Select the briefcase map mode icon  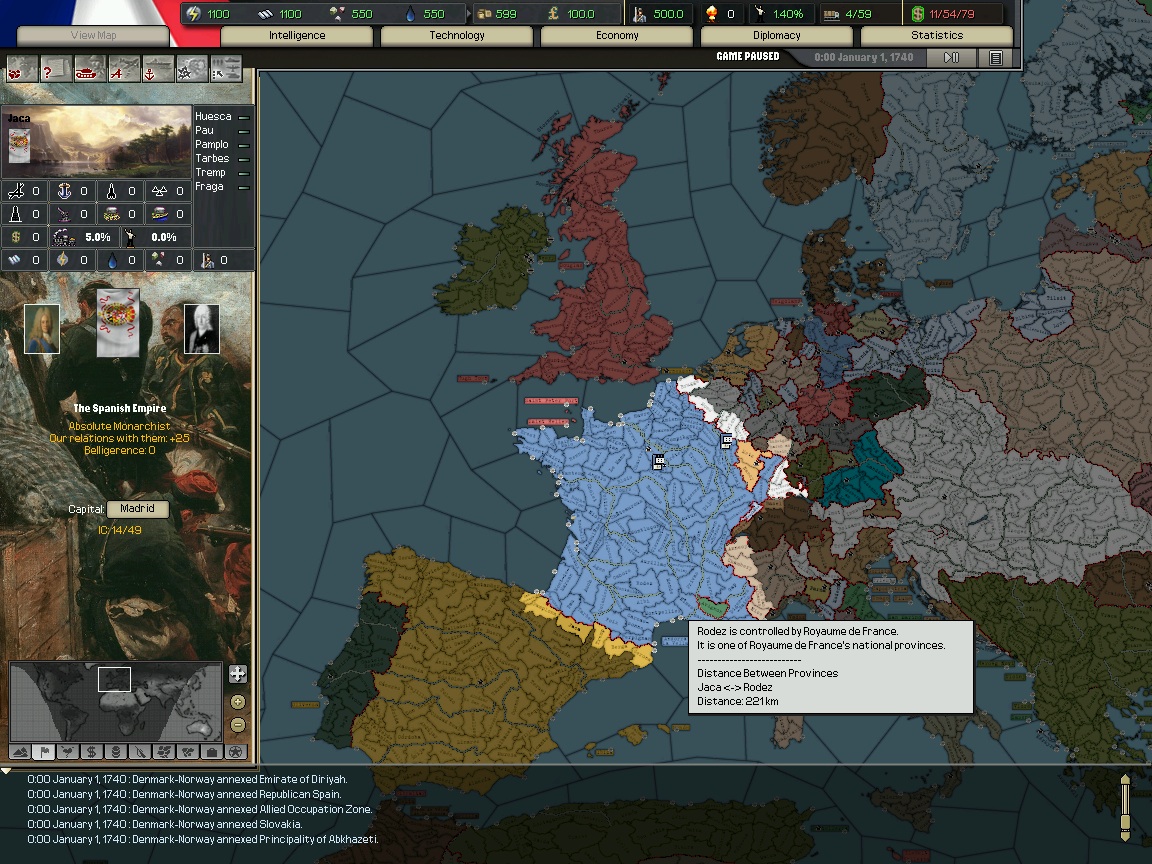tap(212, 751)
